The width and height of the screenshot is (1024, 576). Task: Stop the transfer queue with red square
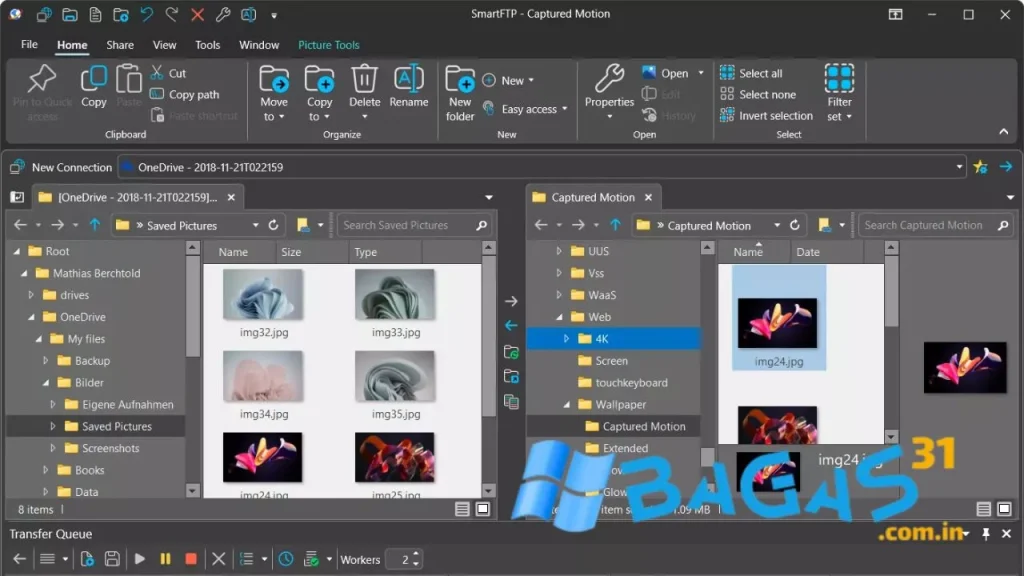(191, 559)
